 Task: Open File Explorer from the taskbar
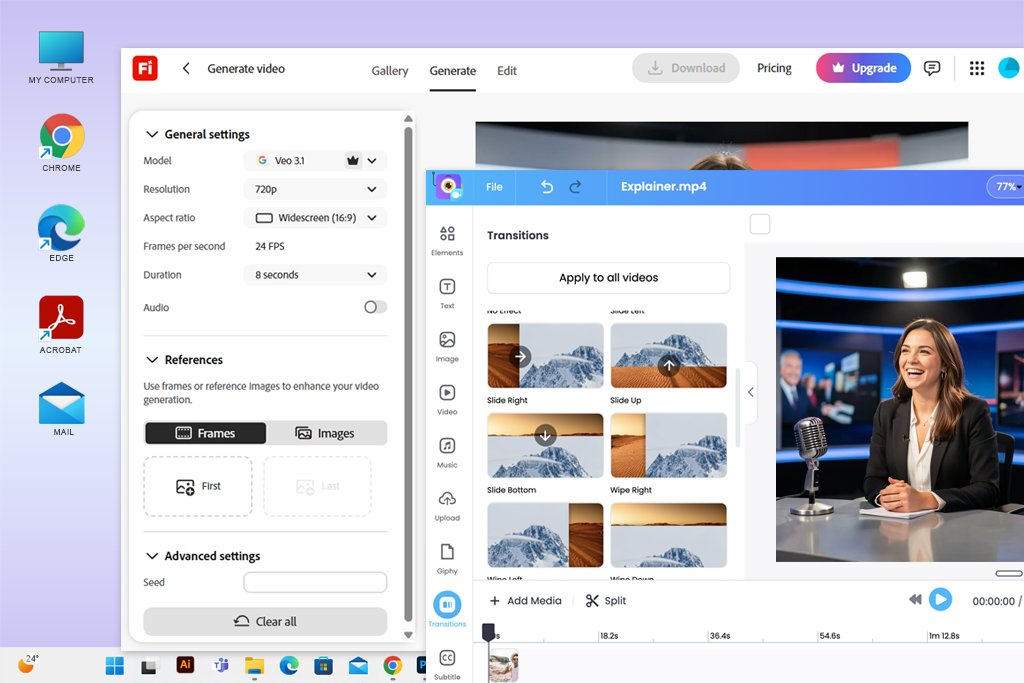tap(254, 665)
